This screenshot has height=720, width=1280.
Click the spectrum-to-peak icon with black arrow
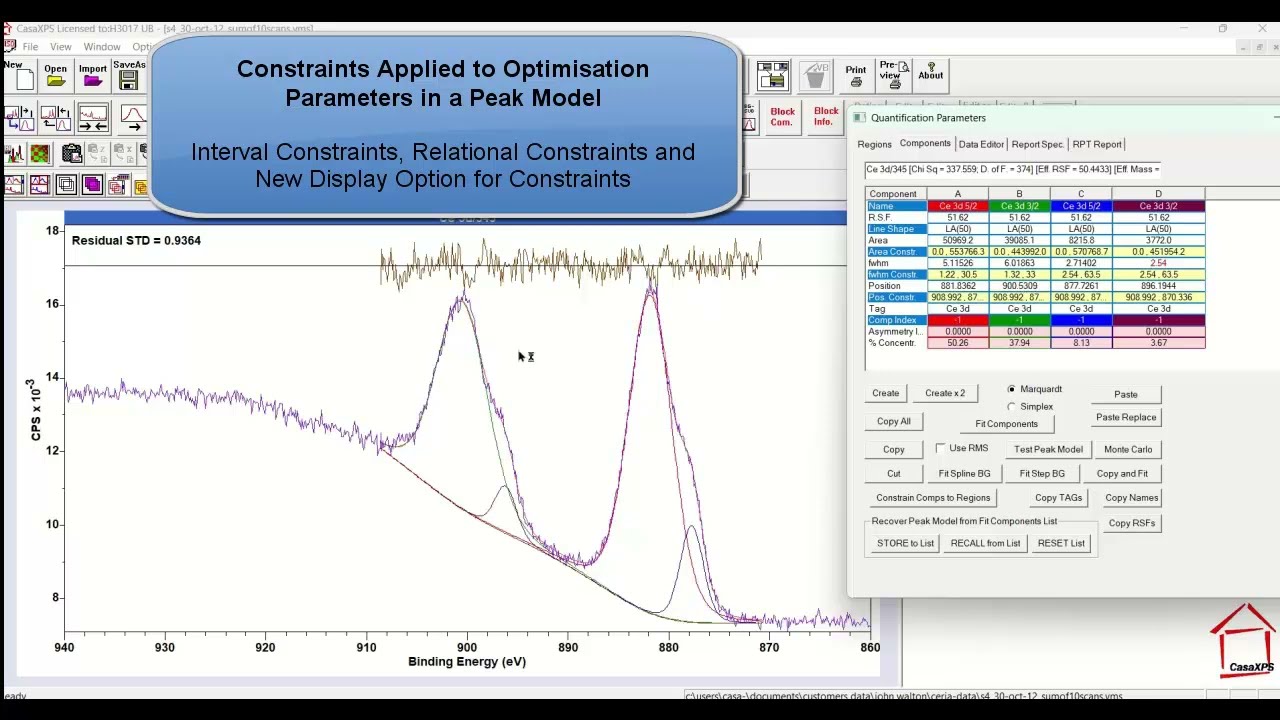(55, 118)
